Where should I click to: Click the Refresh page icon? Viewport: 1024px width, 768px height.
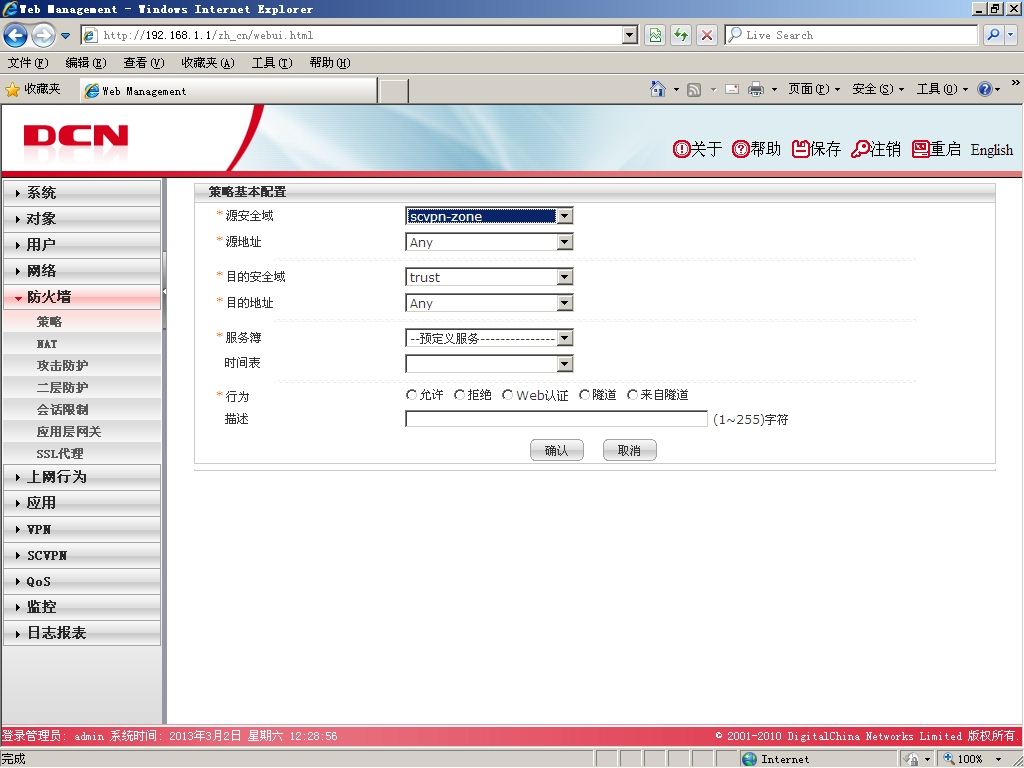click(680, 35)
